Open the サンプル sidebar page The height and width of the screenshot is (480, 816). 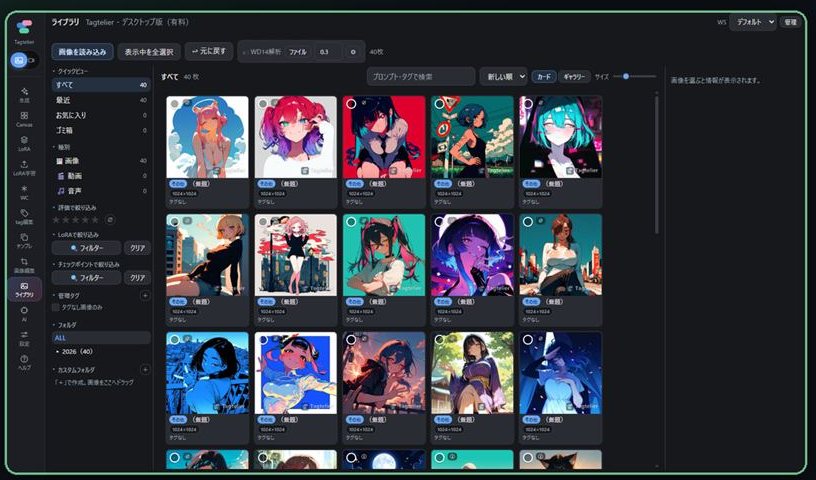pos(24,241)
